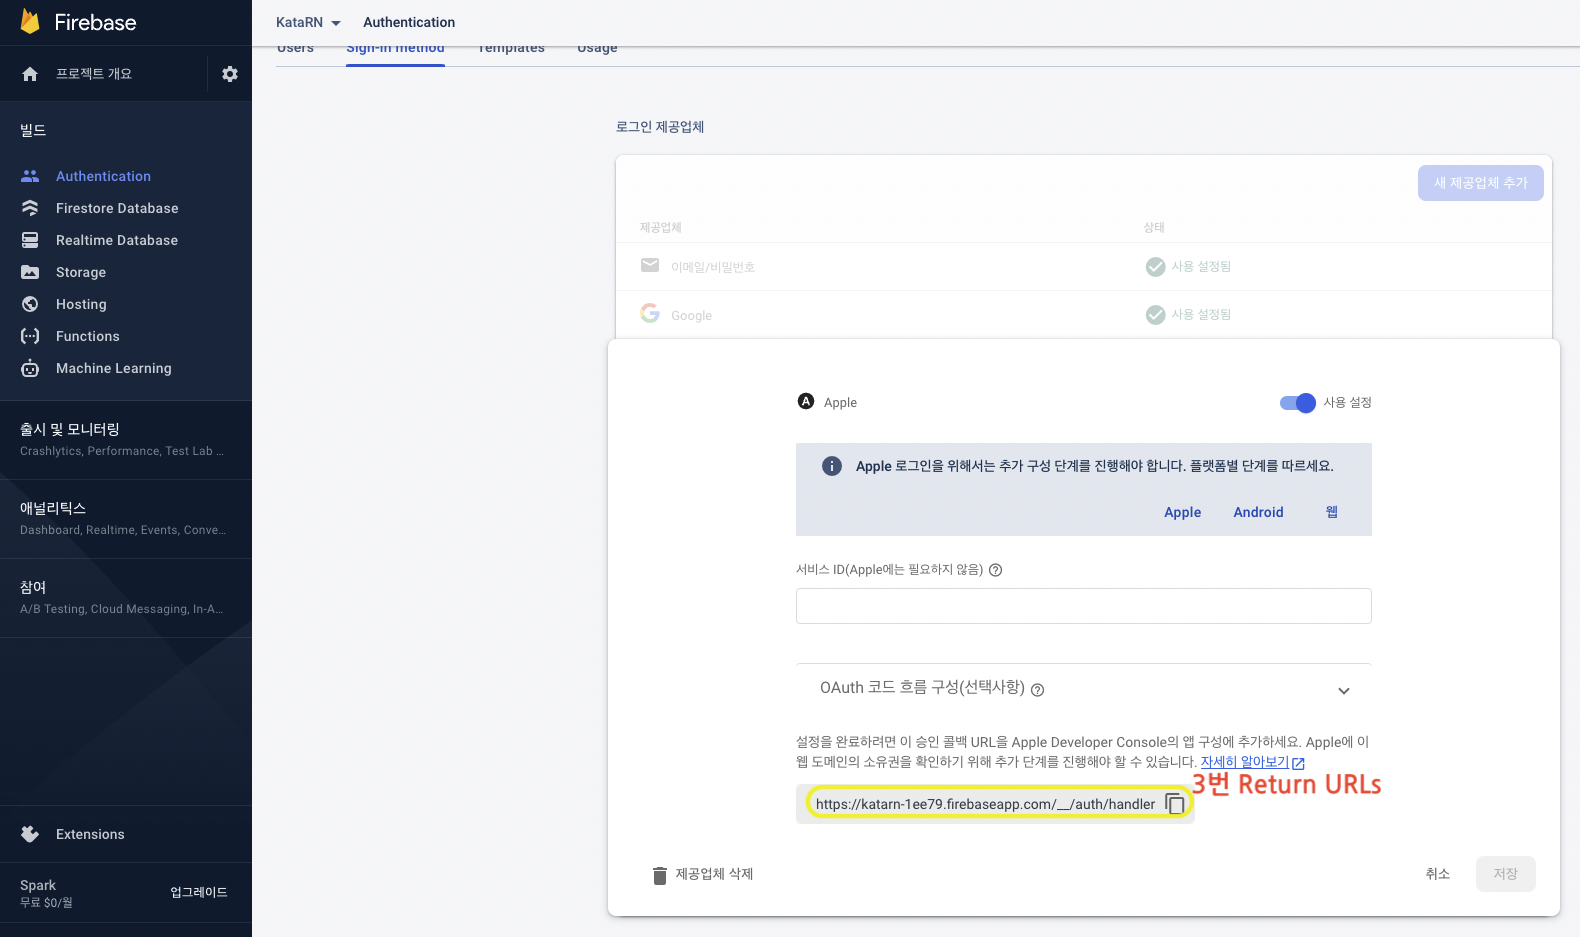Click the Hosting globe icon

[30, 304]
